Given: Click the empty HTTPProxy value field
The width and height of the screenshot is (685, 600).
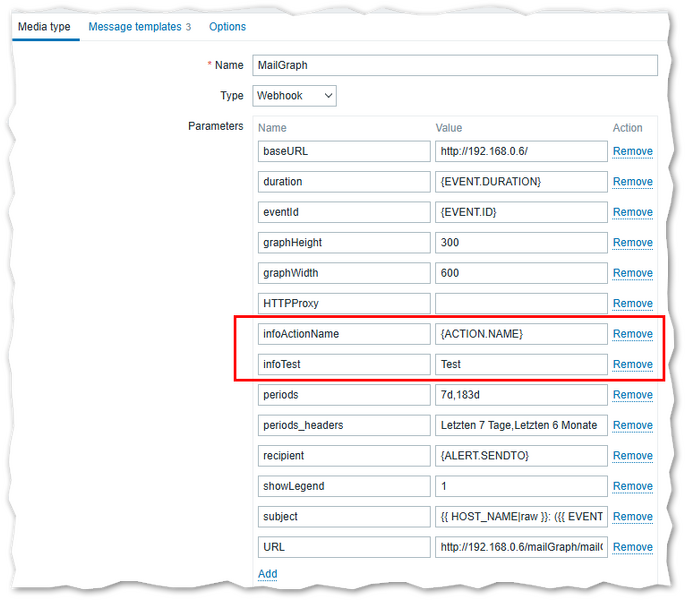Looking at the screenshot, I should click(521, 304).
